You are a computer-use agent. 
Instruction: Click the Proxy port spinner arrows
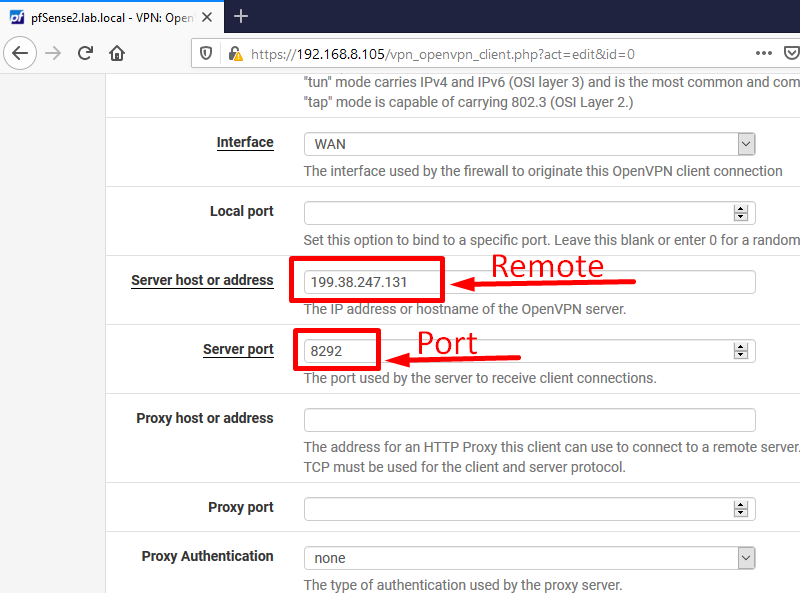[x=740, y=509]
